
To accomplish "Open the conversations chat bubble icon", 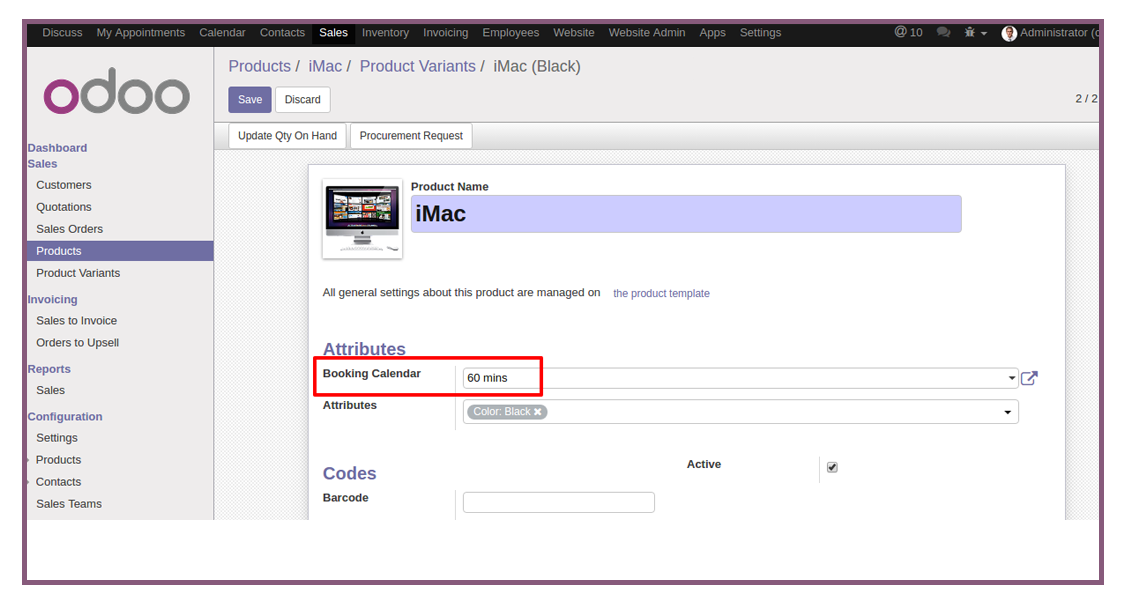I will pos(944,32).
